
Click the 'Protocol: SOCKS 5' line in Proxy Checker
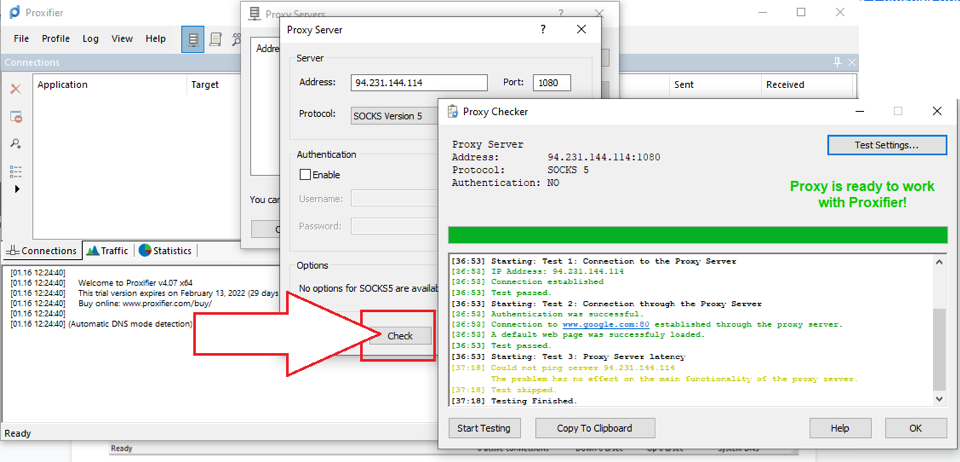pyautogui.click(x=520, y=170)
